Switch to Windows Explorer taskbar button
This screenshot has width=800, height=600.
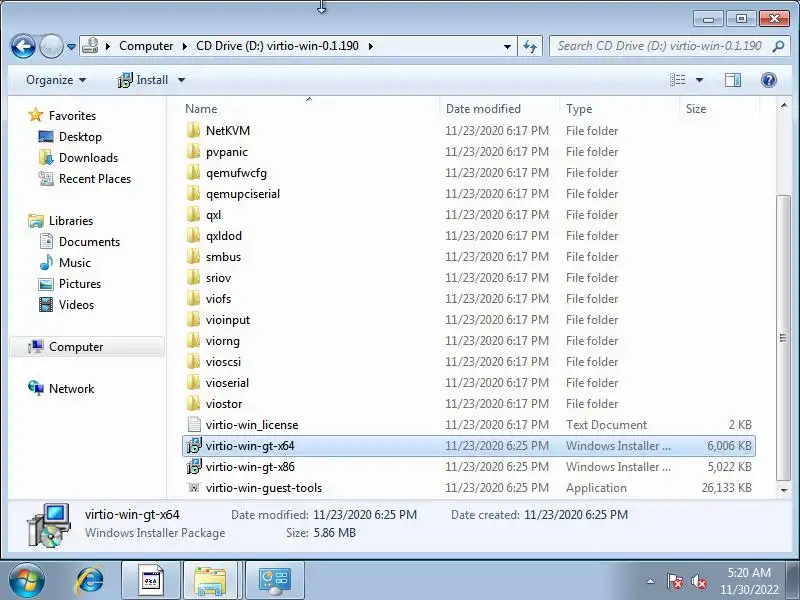[210, 581]
